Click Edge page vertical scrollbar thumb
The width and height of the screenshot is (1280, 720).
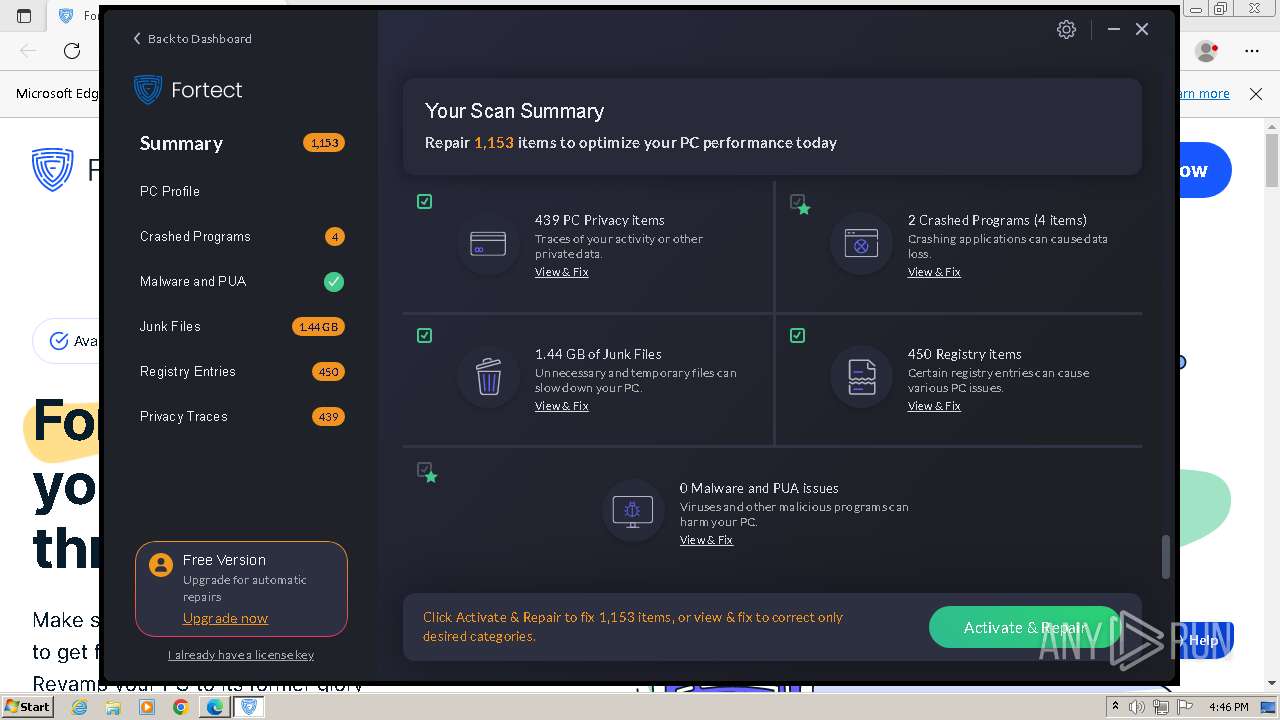1272,160
